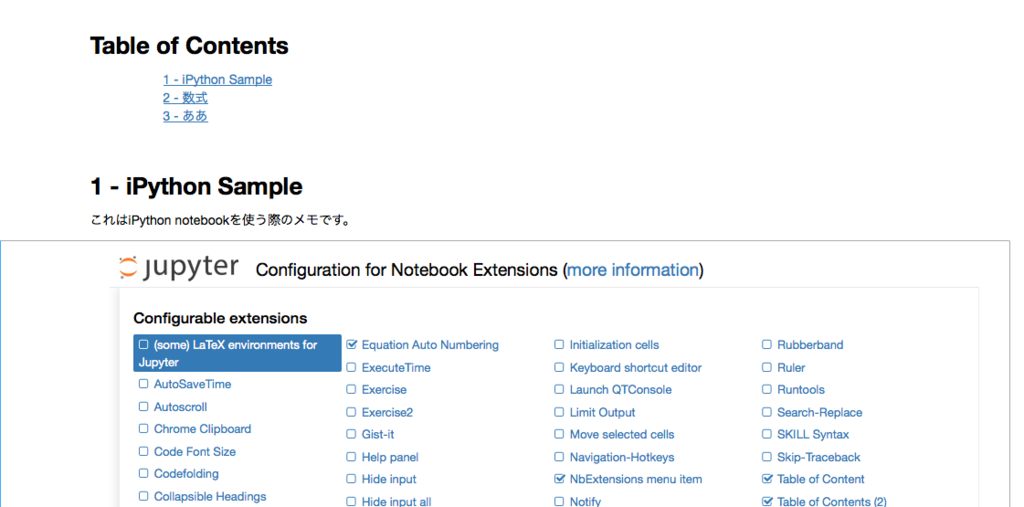The width and height of the screenshot is (1024, 507).
Task: Uncheck Equation Auto Numbering checkbox
Action: pyautogui.click(x=351, y=344)
